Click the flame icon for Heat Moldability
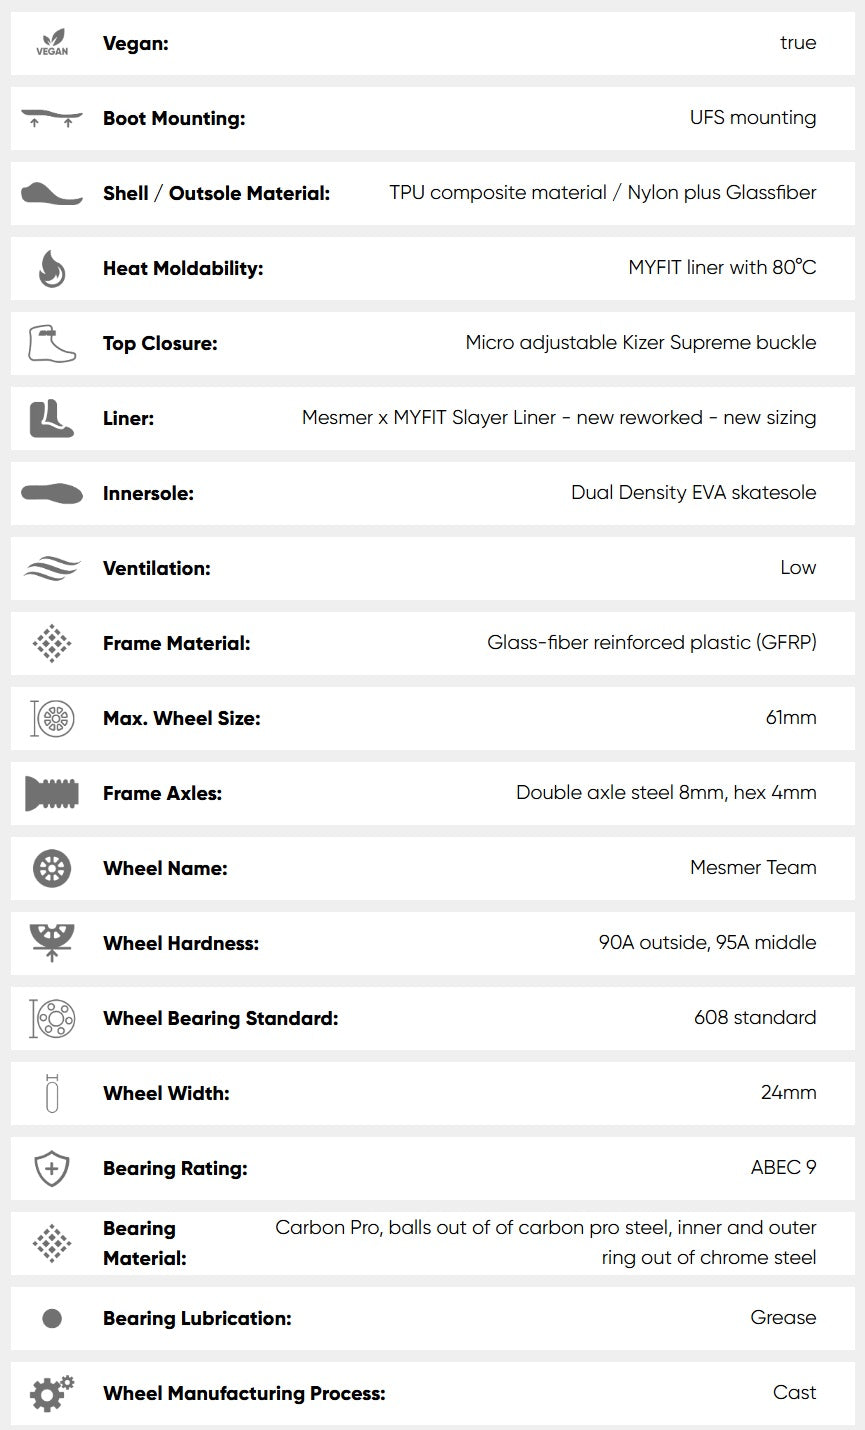The image size is (865, 1430). point(52,268)
